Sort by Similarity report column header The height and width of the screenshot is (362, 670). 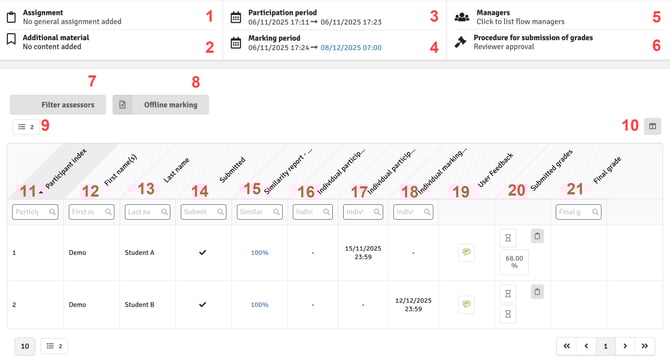pyautogui.click(x=288, y=171)
